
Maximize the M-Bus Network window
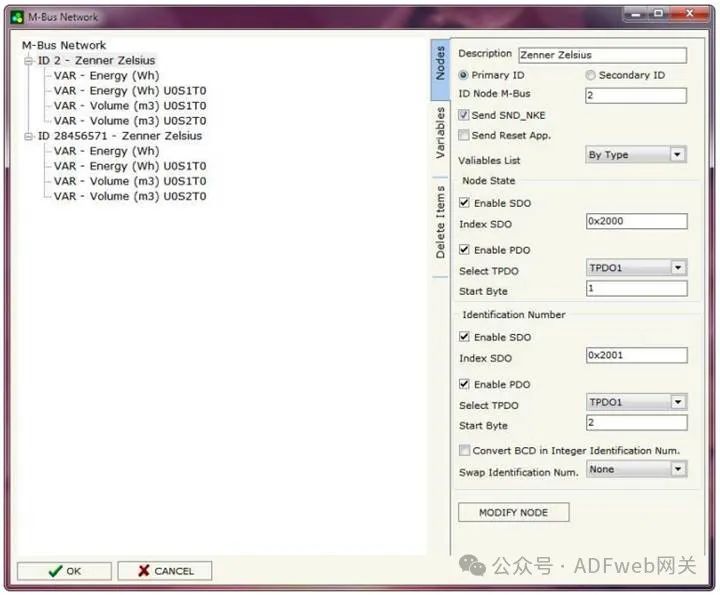pyautogui.click(x=658, y=14)
